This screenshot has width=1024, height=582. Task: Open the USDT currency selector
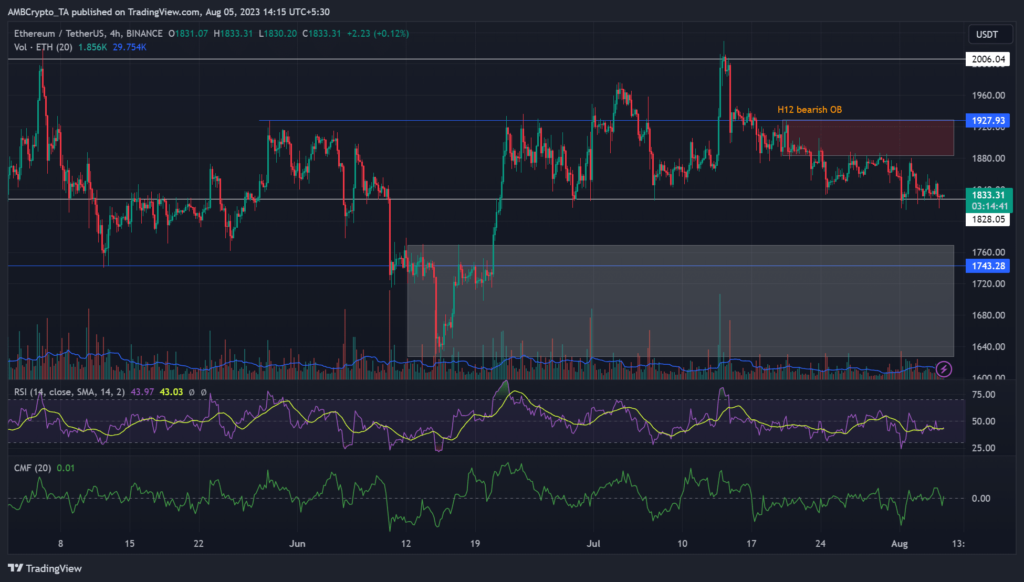[x=988, y=34]
